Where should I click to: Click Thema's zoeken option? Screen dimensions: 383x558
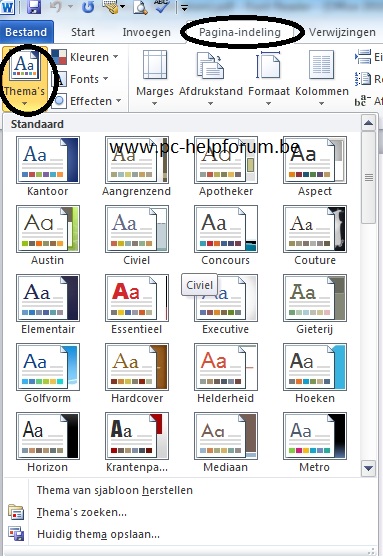82,512
